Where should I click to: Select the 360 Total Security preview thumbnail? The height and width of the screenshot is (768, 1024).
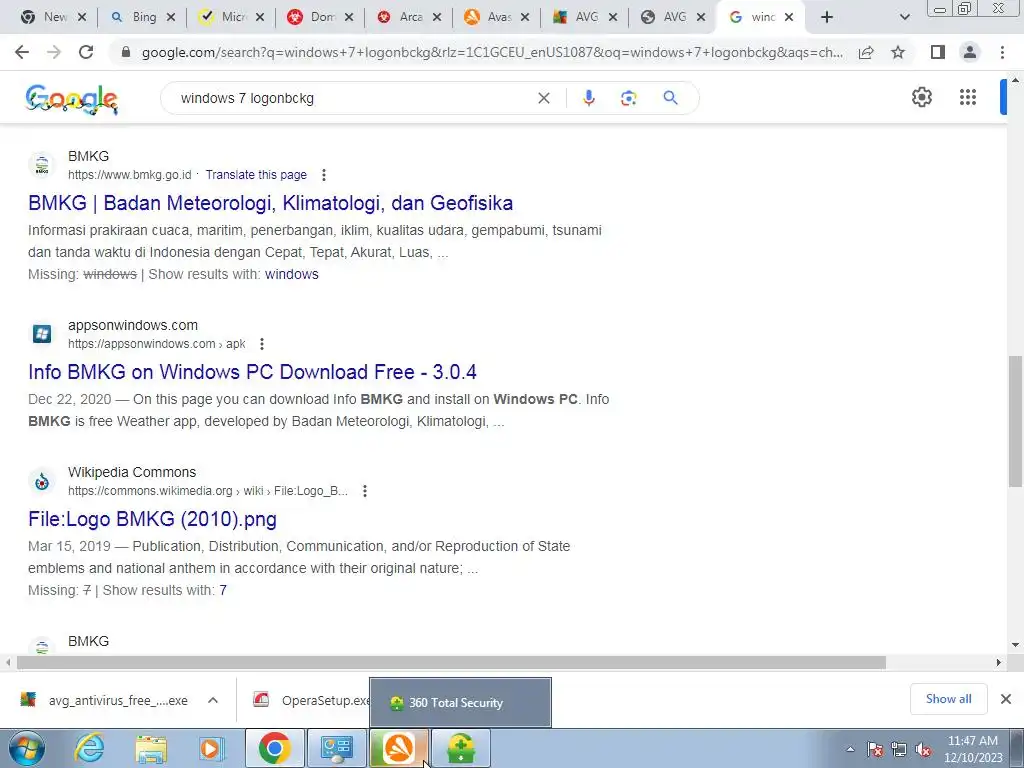(460, 703)
